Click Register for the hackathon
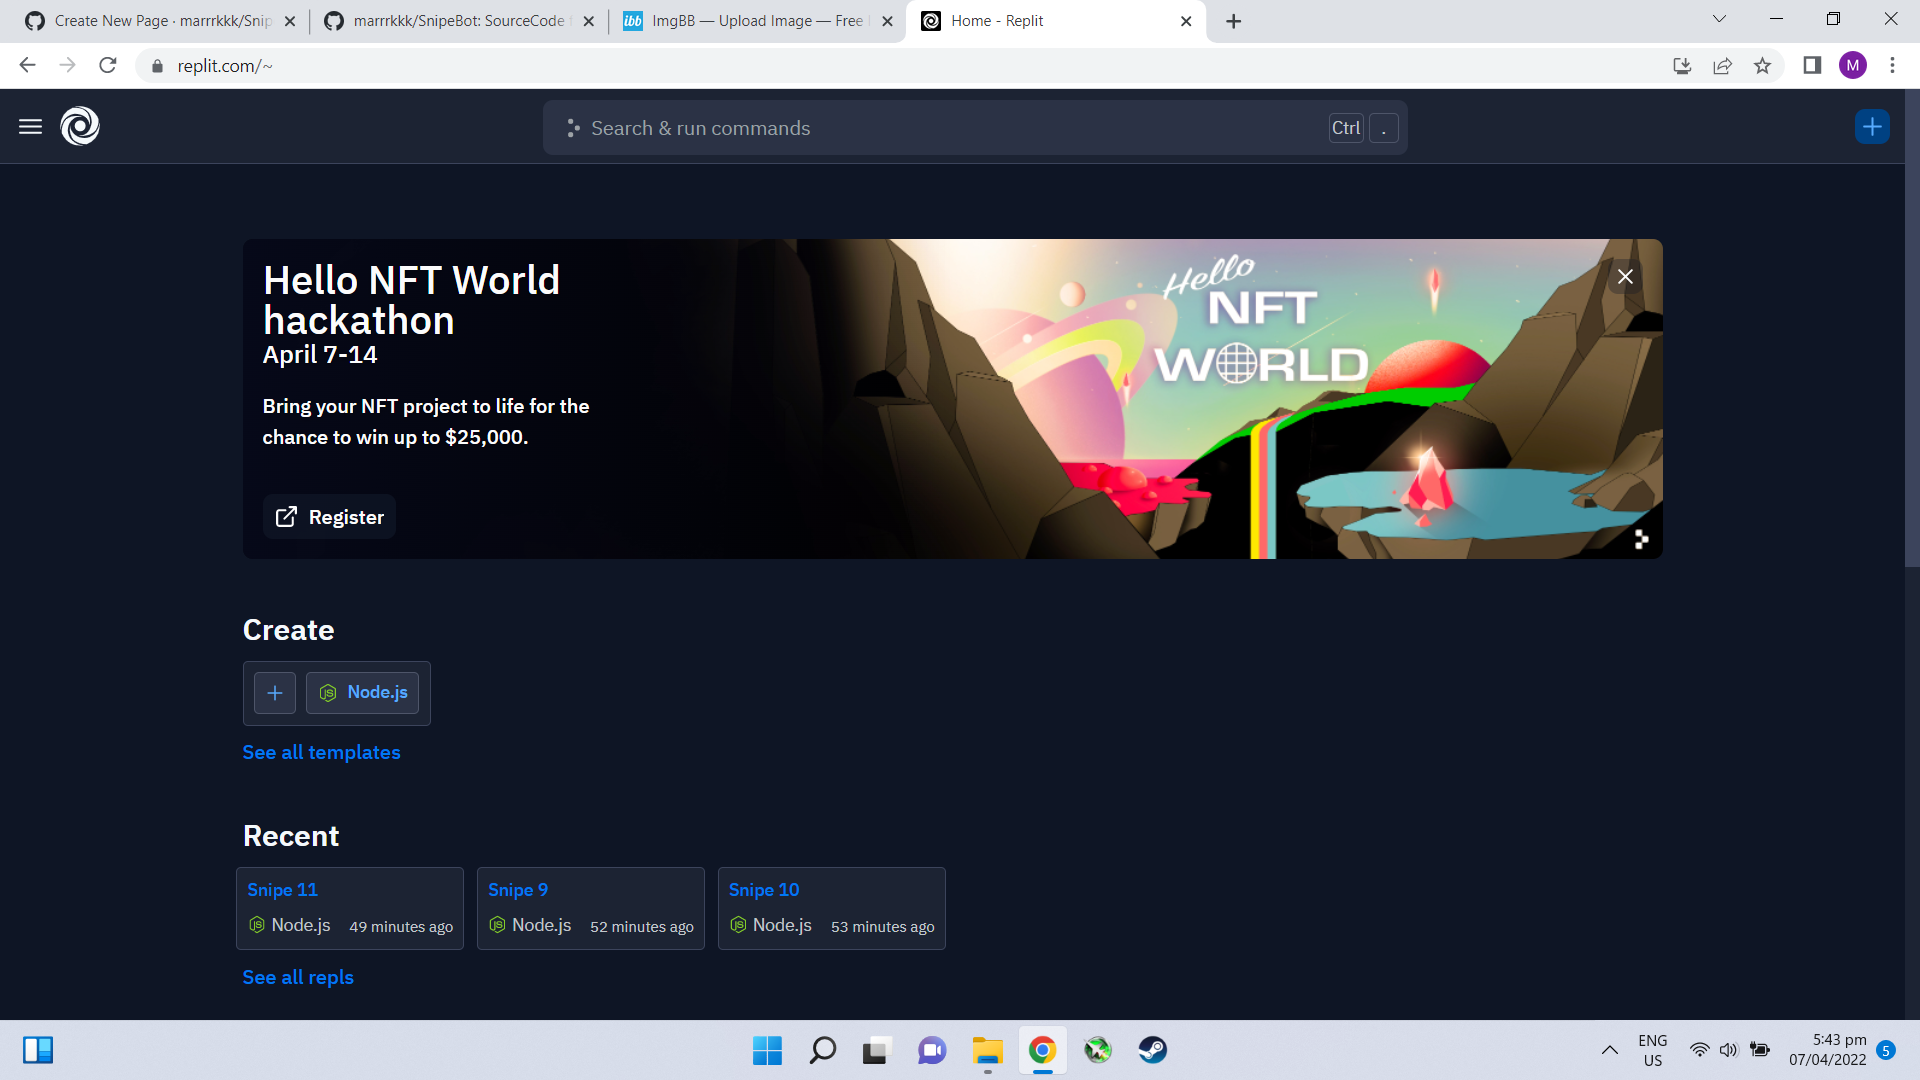This screenshot has height=1080, width=1920. (x=329, y=517)
